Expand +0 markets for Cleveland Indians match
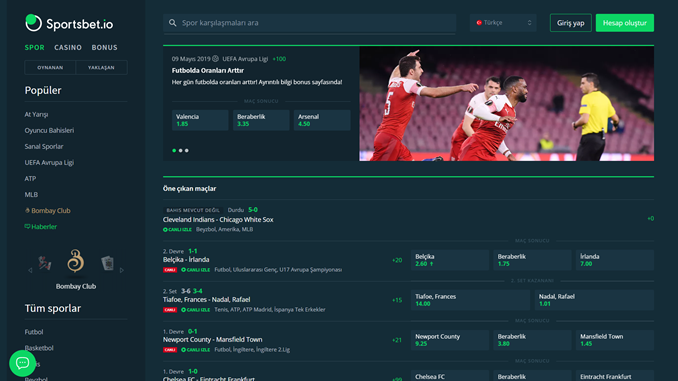The width and height of the screenshot is (678, 381). pyautogui.click(x=650, y=219)
